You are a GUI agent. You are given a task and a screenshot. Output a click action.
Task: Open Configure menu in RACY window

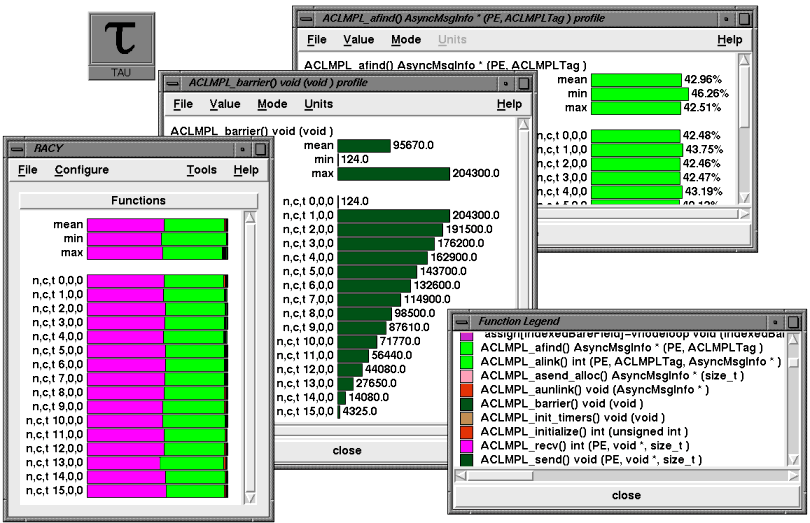(x=81, y=170)
